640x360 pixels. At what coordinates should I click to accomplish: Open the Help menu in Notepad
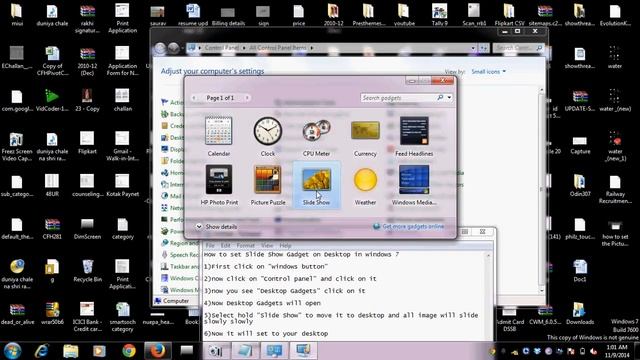[285, 245]
